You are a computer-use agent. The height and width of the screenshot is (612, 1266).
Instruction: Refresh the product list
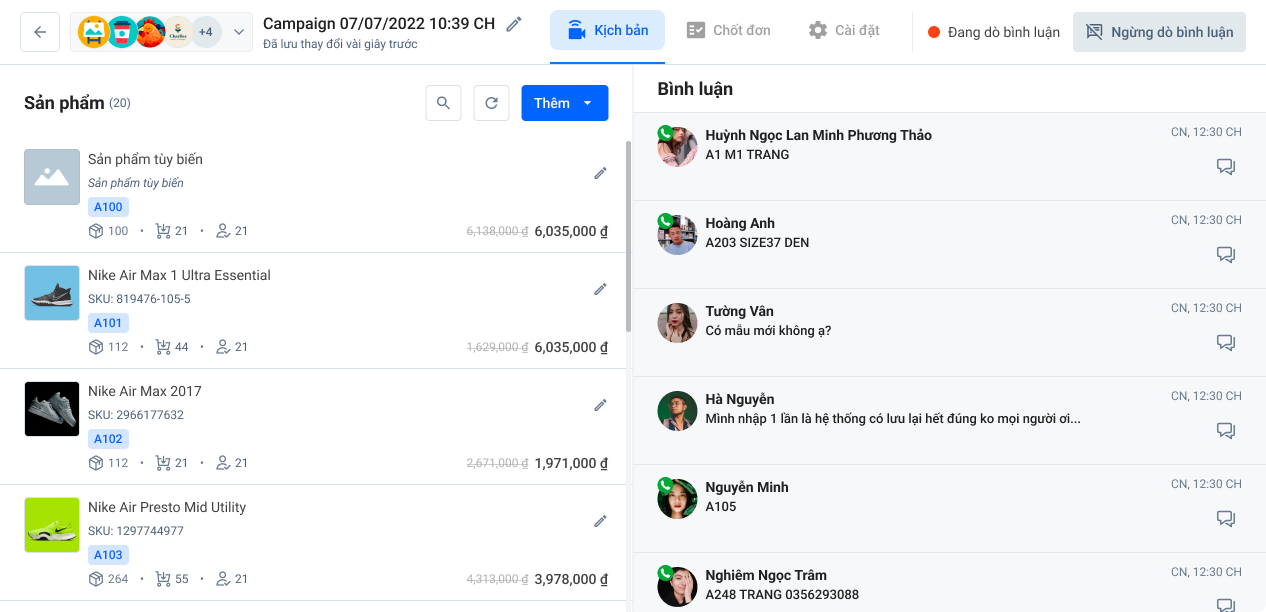pyautogui.click(x=491, y=103)
